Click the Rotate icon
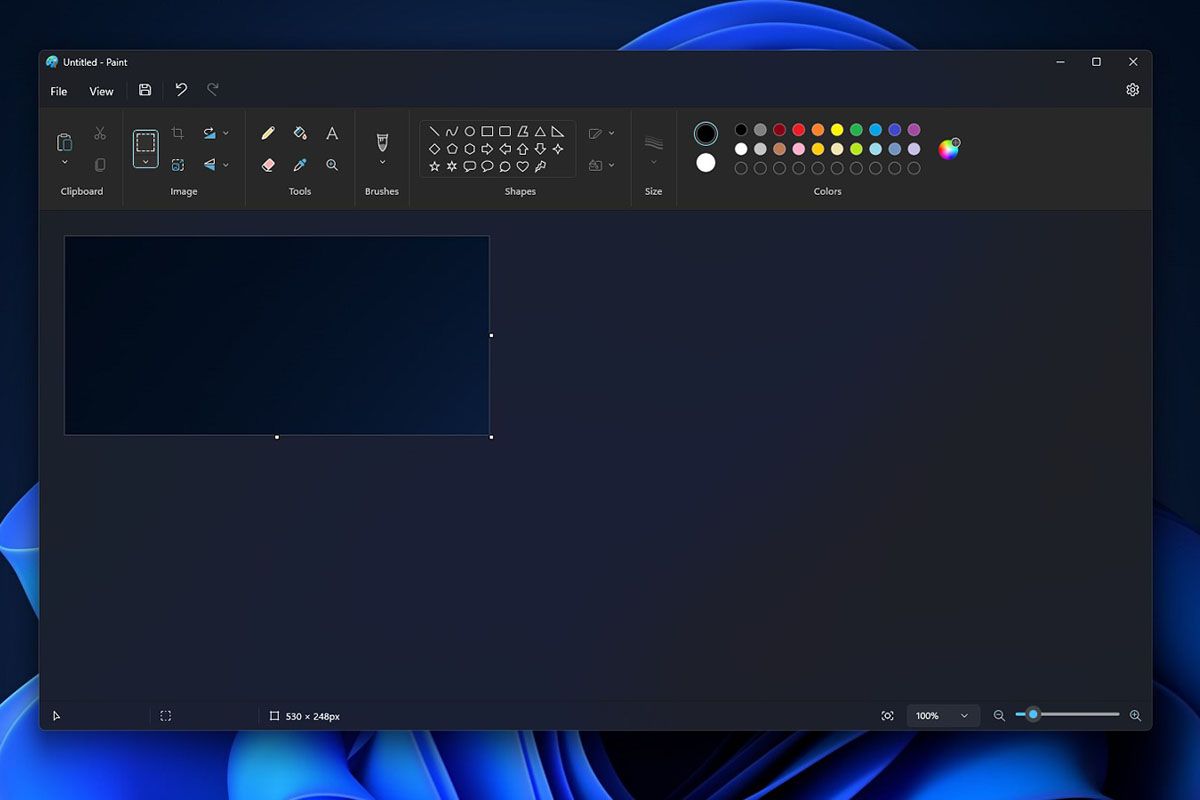This screenshot has width=1200, height=800. coord(209,133)
